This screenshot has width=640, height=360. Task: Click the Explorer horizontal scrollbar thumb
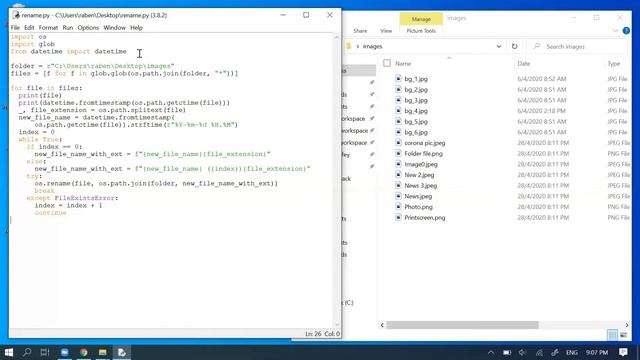462,325
